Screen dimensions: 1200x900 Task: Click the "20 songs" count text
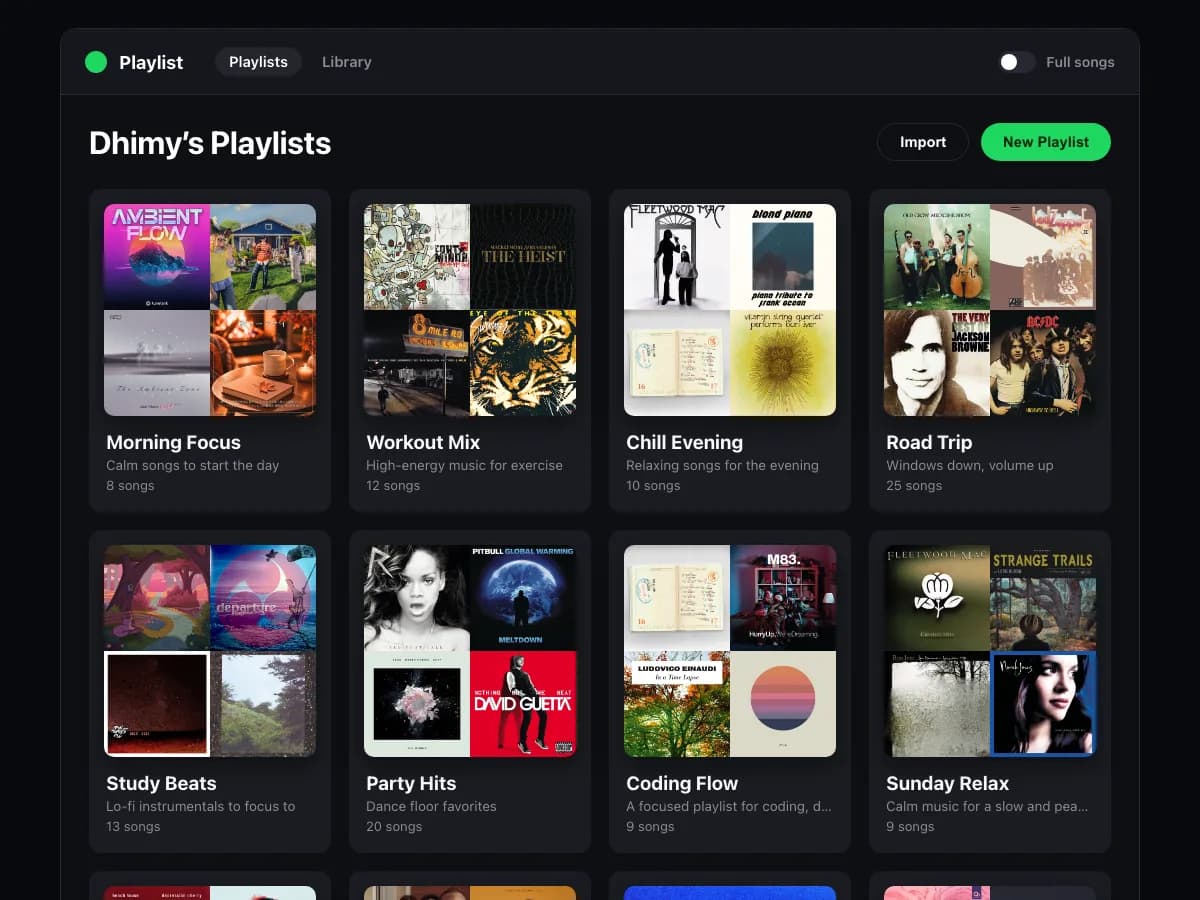pos(394,826)
